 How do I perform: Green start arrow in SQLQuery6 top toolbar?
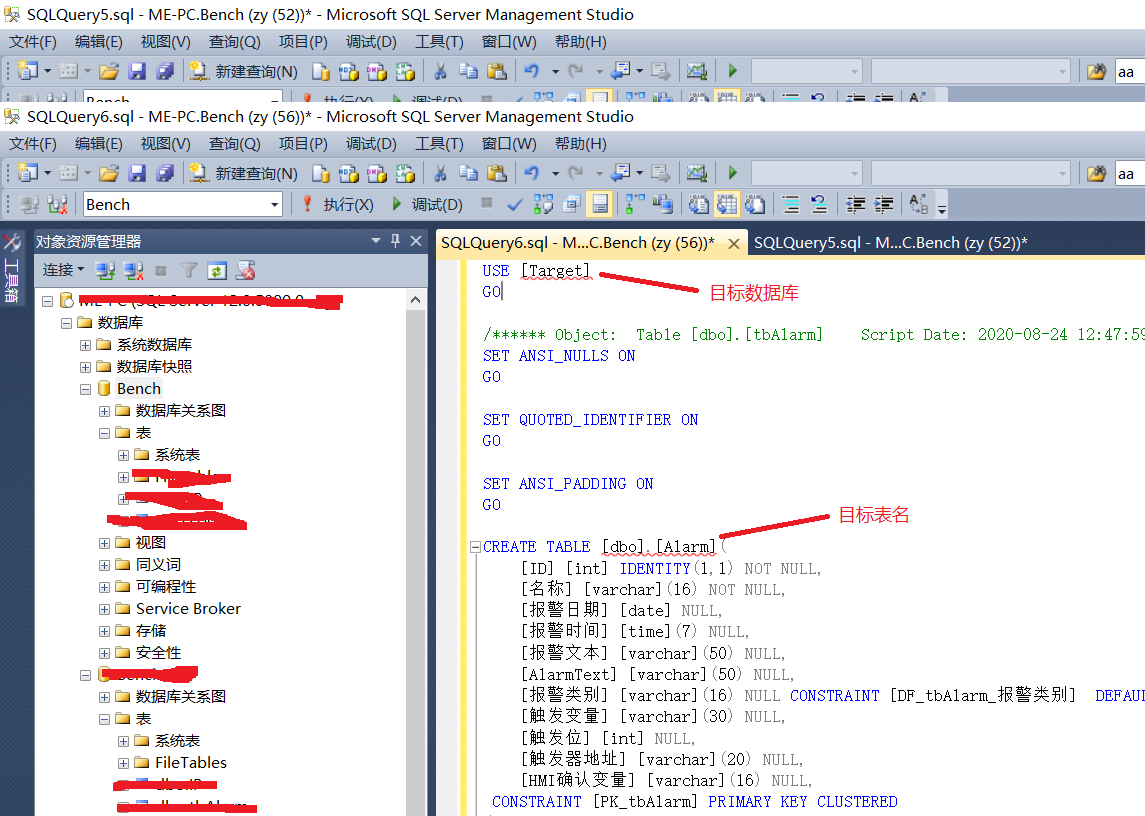click(732, 173)
